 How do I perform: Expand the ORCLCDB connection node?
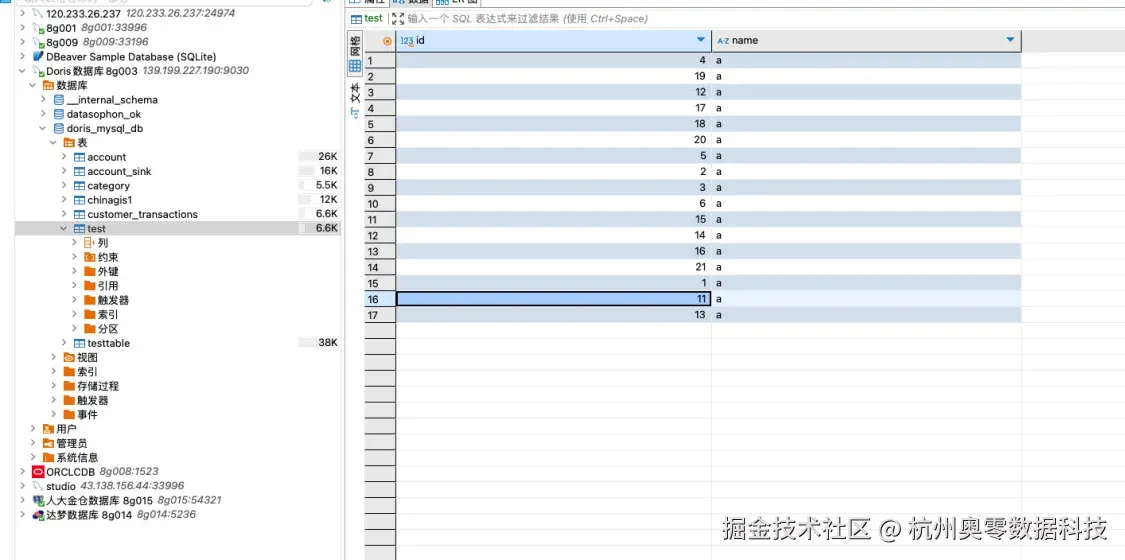point(22,472)
